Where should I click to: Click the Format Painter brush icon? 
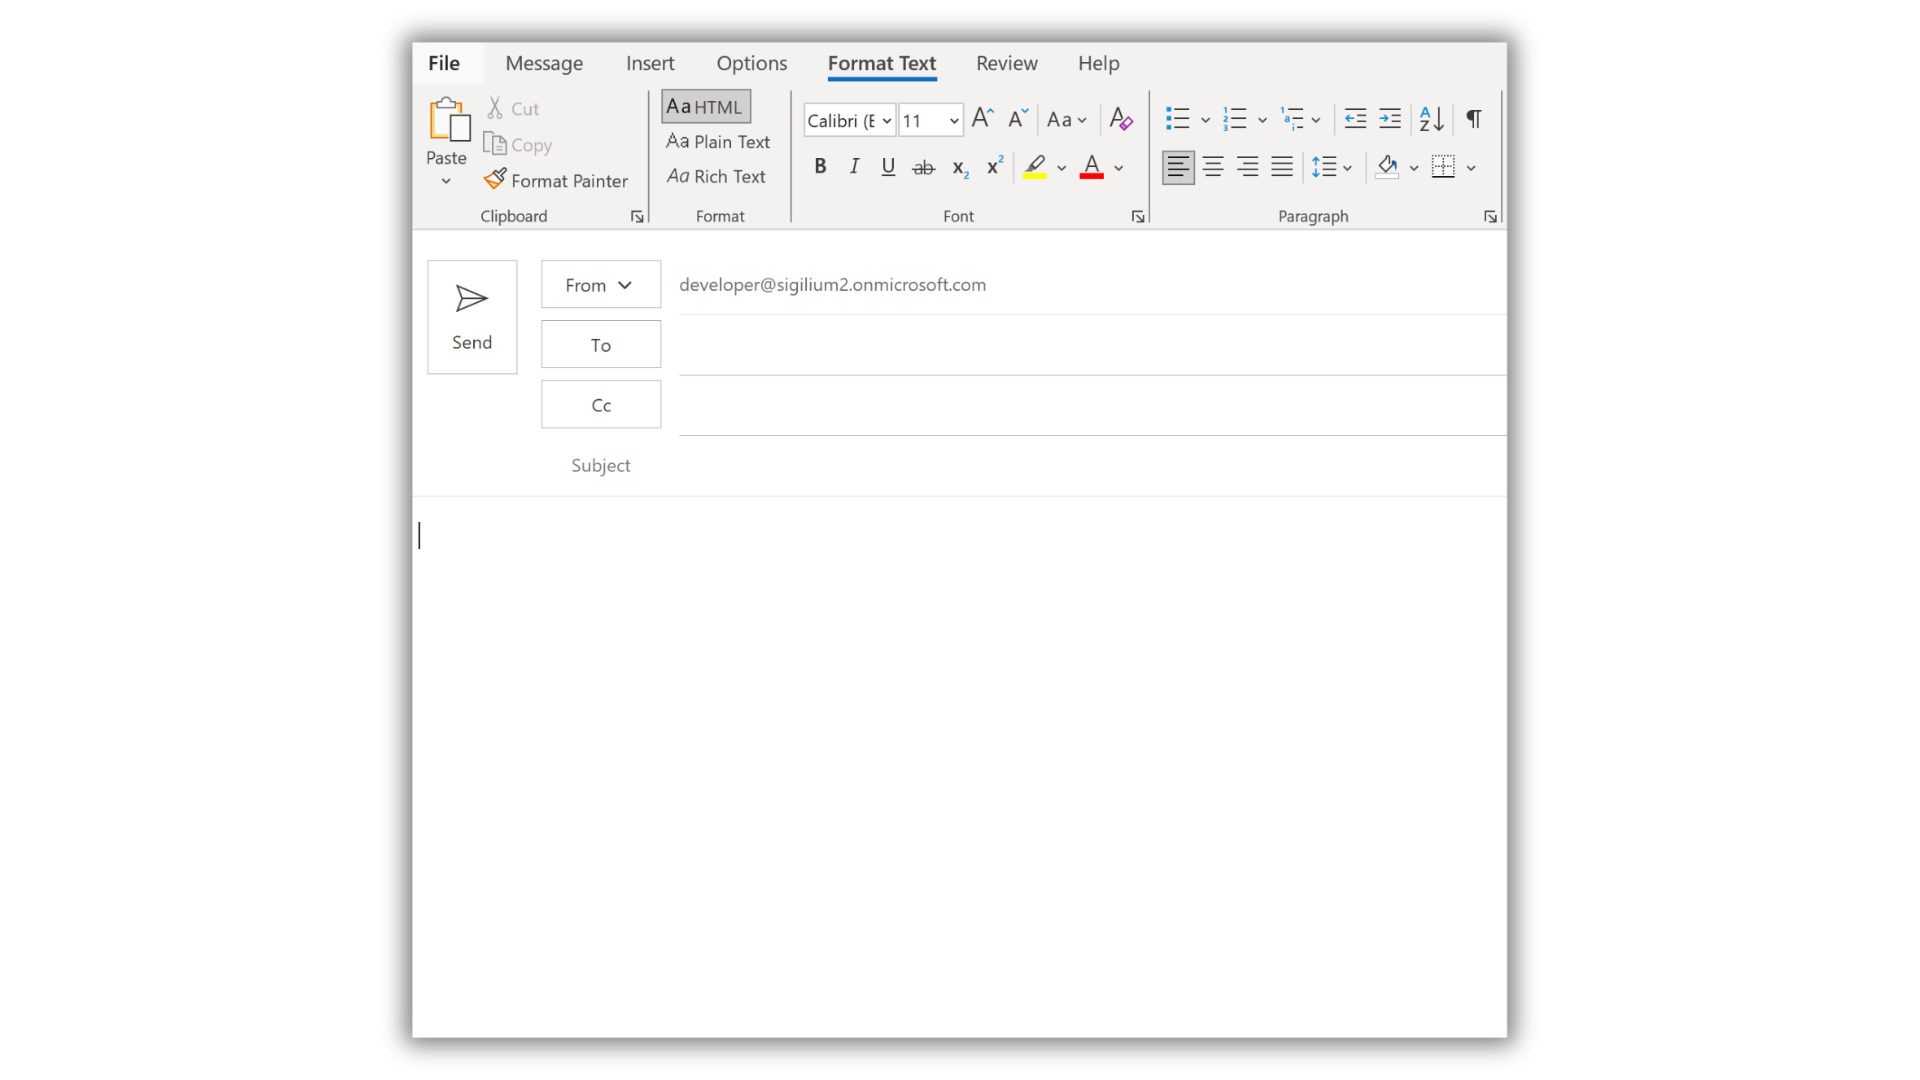(x=495, y=179)
